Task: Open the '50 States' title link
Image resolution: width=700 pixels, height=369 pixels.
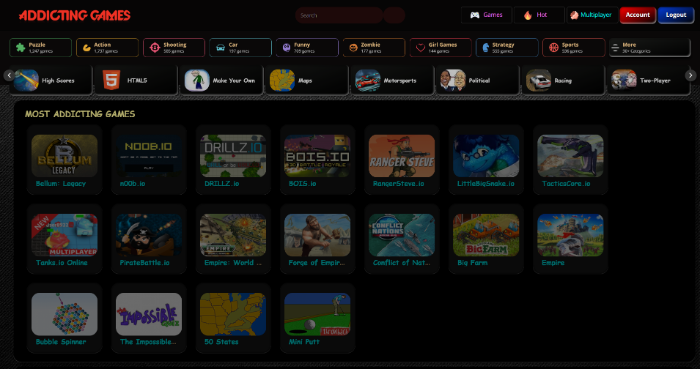Action: (221, 342)
